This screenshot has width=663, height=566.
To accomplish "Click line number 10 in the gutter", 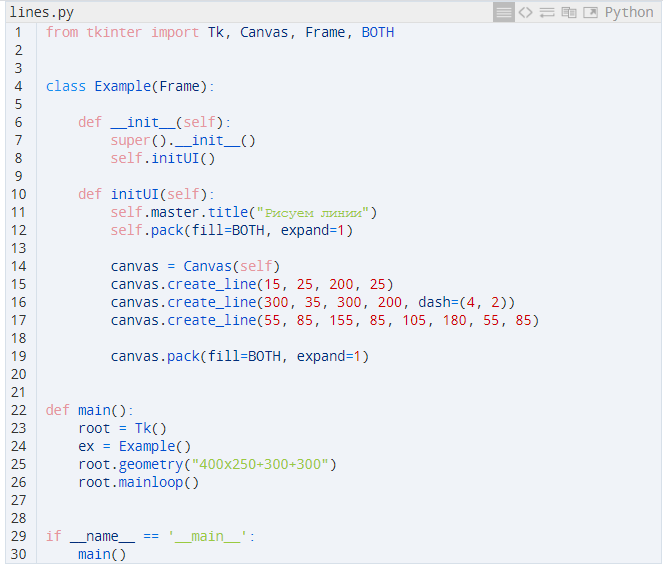I will 18,194.
